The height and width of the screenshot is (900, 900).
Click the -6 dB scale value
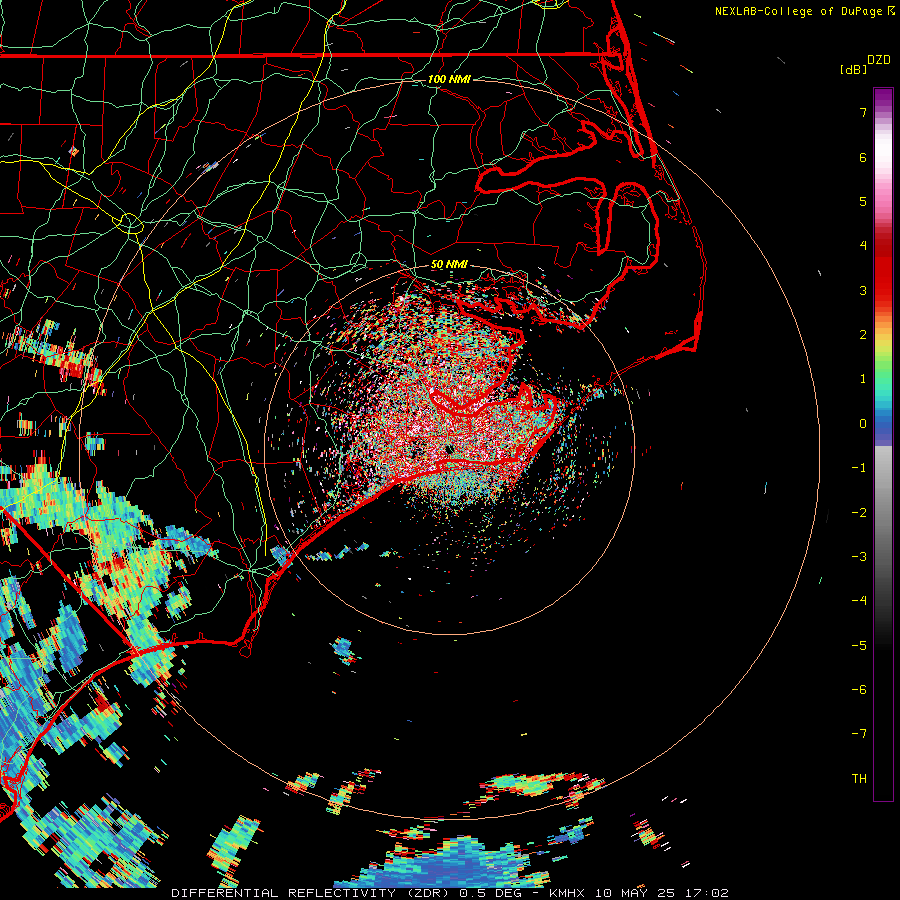[859, 690]
